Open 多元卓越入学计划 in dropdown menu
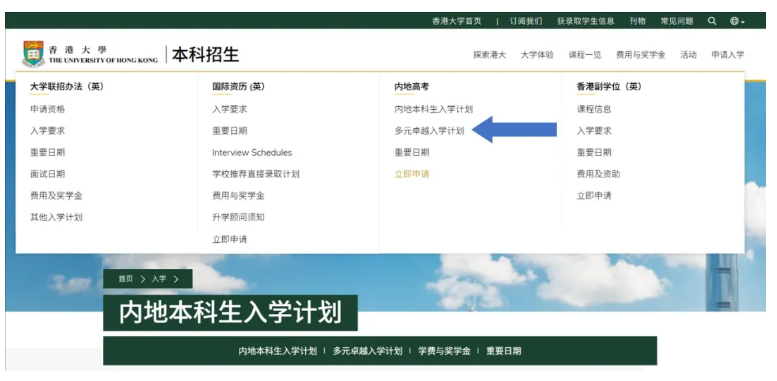 click(430, 131)
